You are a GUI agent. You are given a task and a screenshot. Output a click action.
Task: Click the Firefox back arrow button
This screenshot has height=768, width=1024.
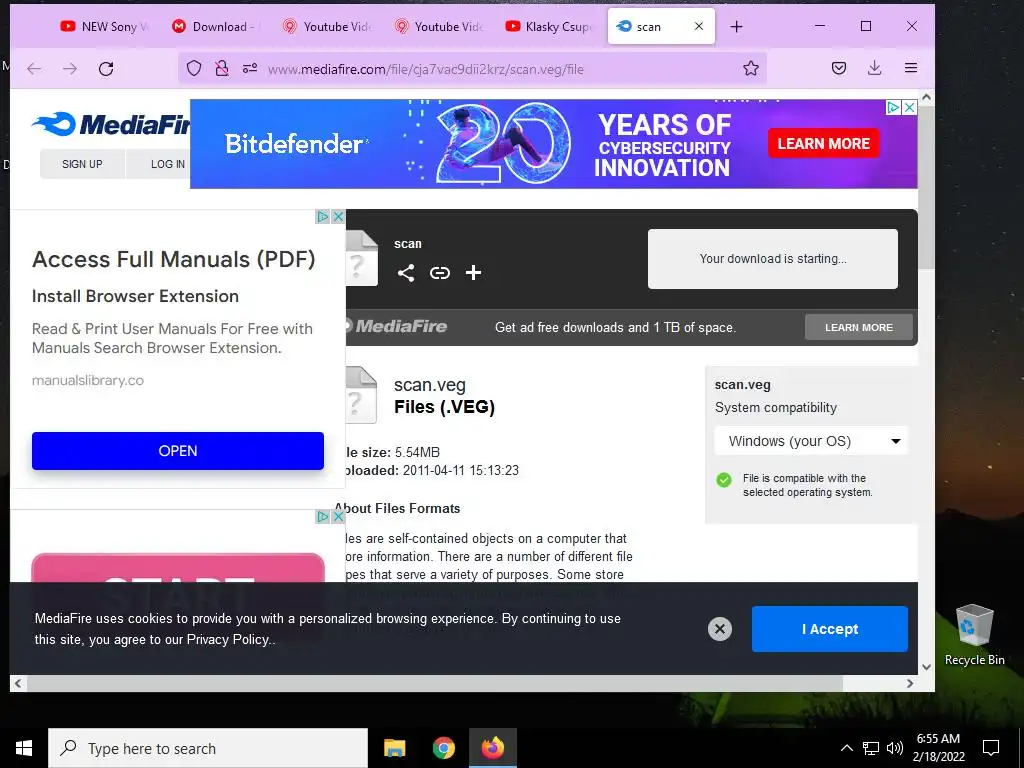coord(34,69)
